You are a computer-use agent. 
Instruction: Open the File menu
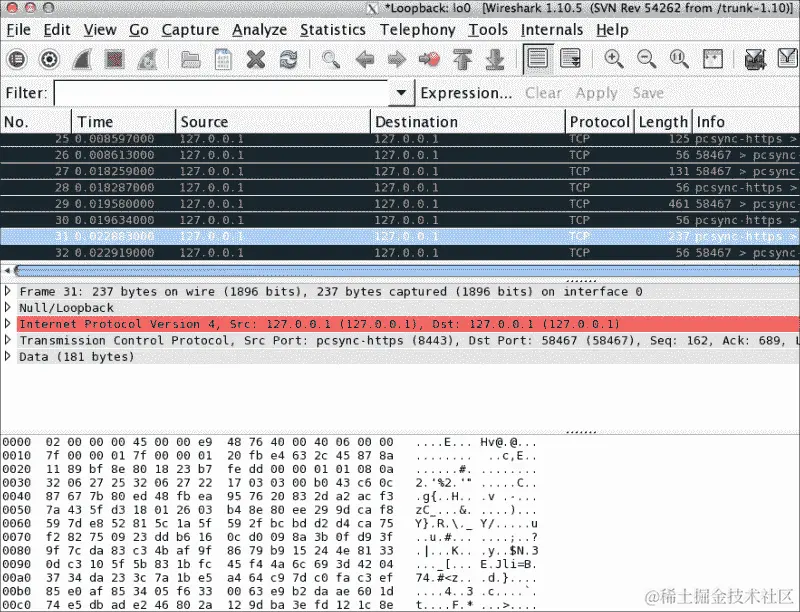(x=18, y=30)
